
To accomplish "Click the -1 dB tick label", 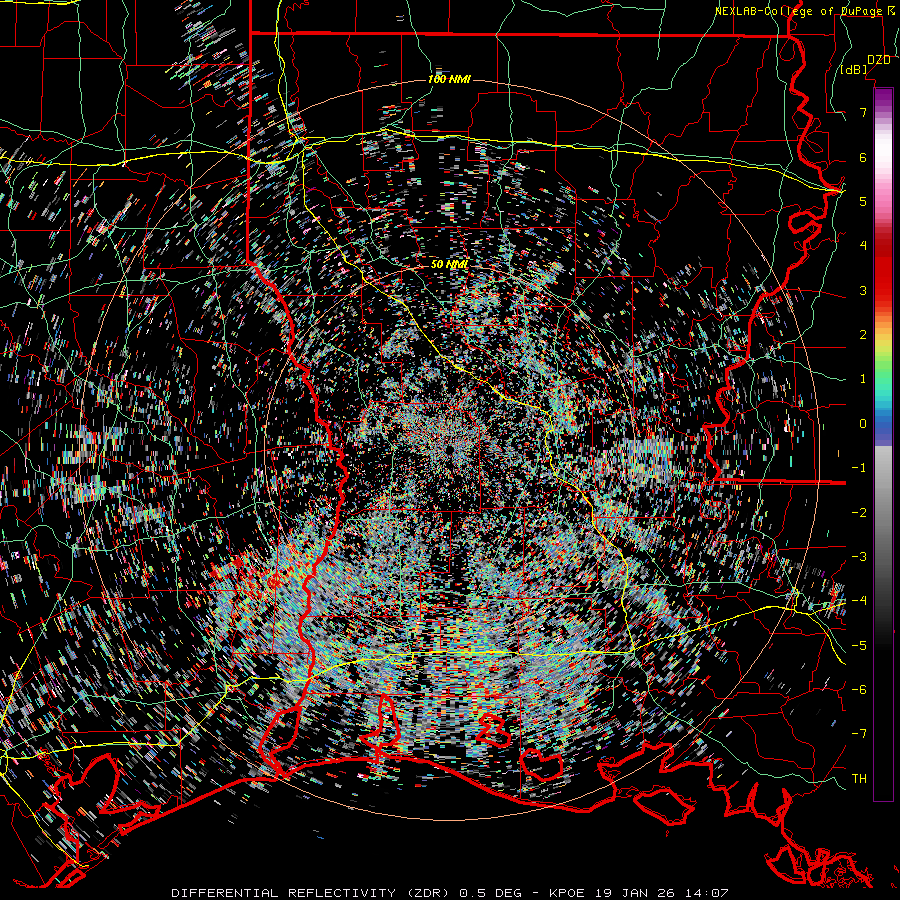I will [x=859, y=468].
